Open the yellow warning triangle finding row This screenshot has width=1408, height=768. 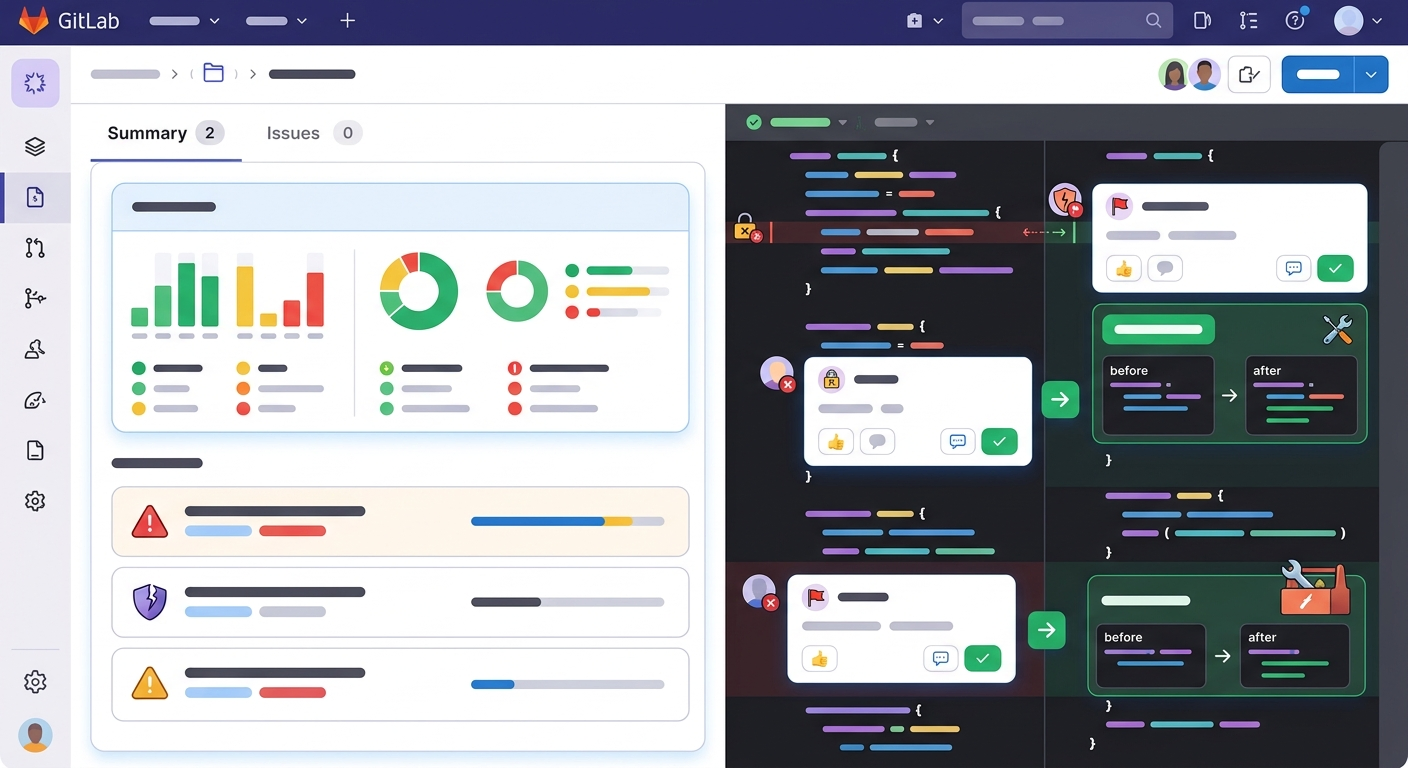(x=400, y=684)
